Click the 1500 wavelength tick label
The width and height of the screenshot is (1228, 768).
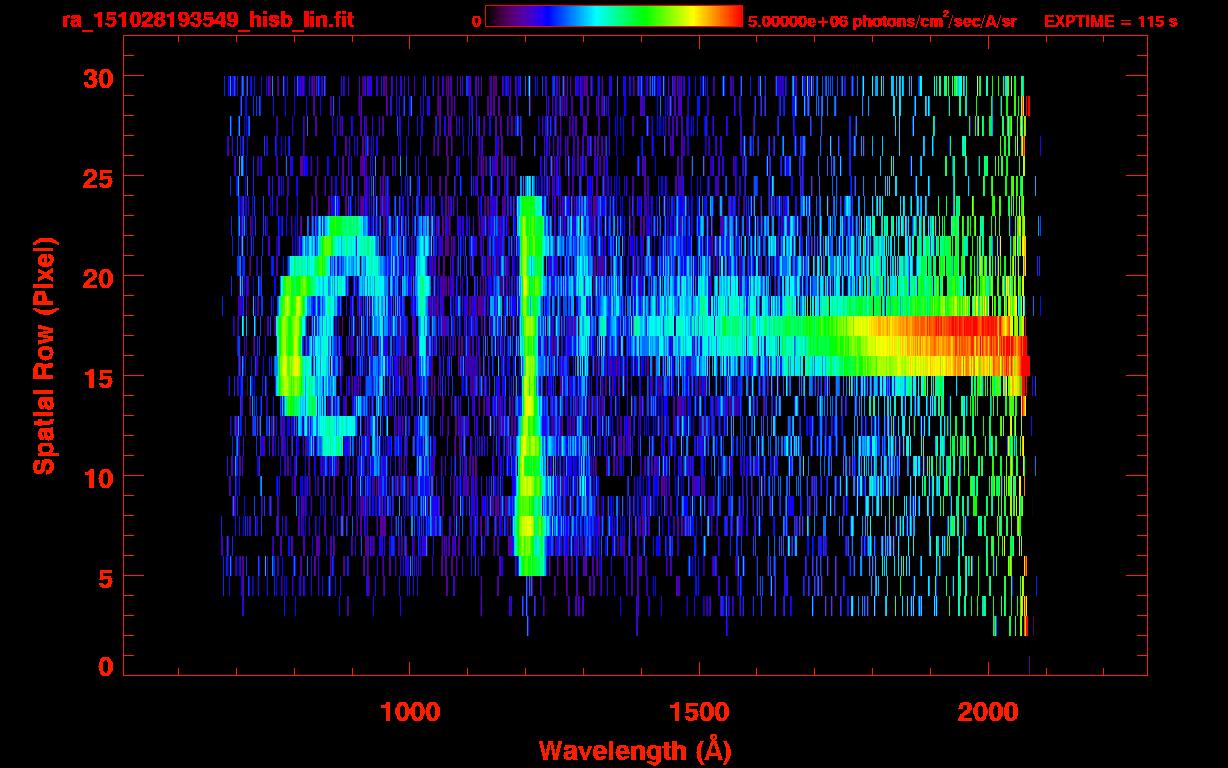pos(699,711)
